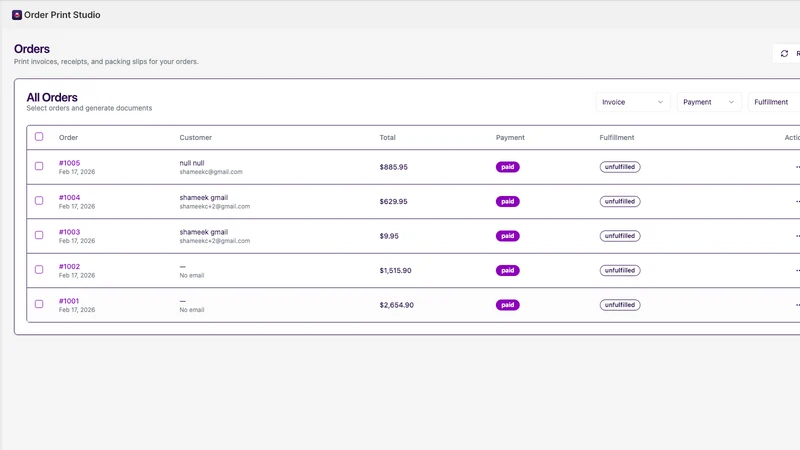Click the Orders page heading
Screen dimensions: 800x450
coord(32,49)
